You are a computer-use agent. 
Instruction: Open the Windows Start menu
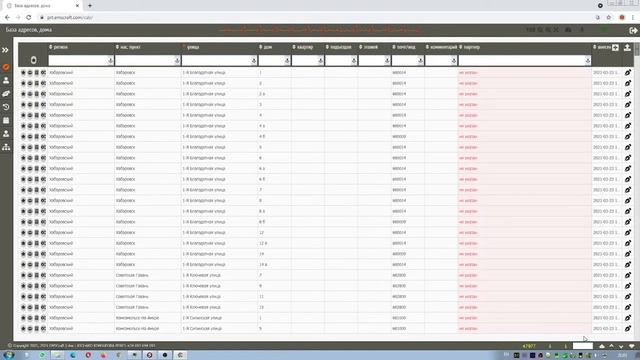8,355
